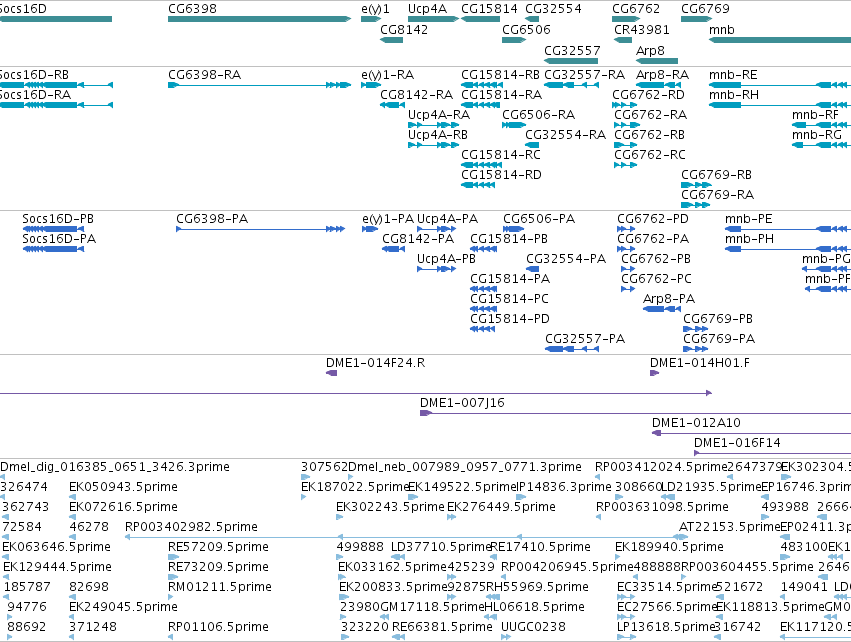Select the CG6398 gene bar
This screenshot has height=642, width=851.
click(259, 19)
